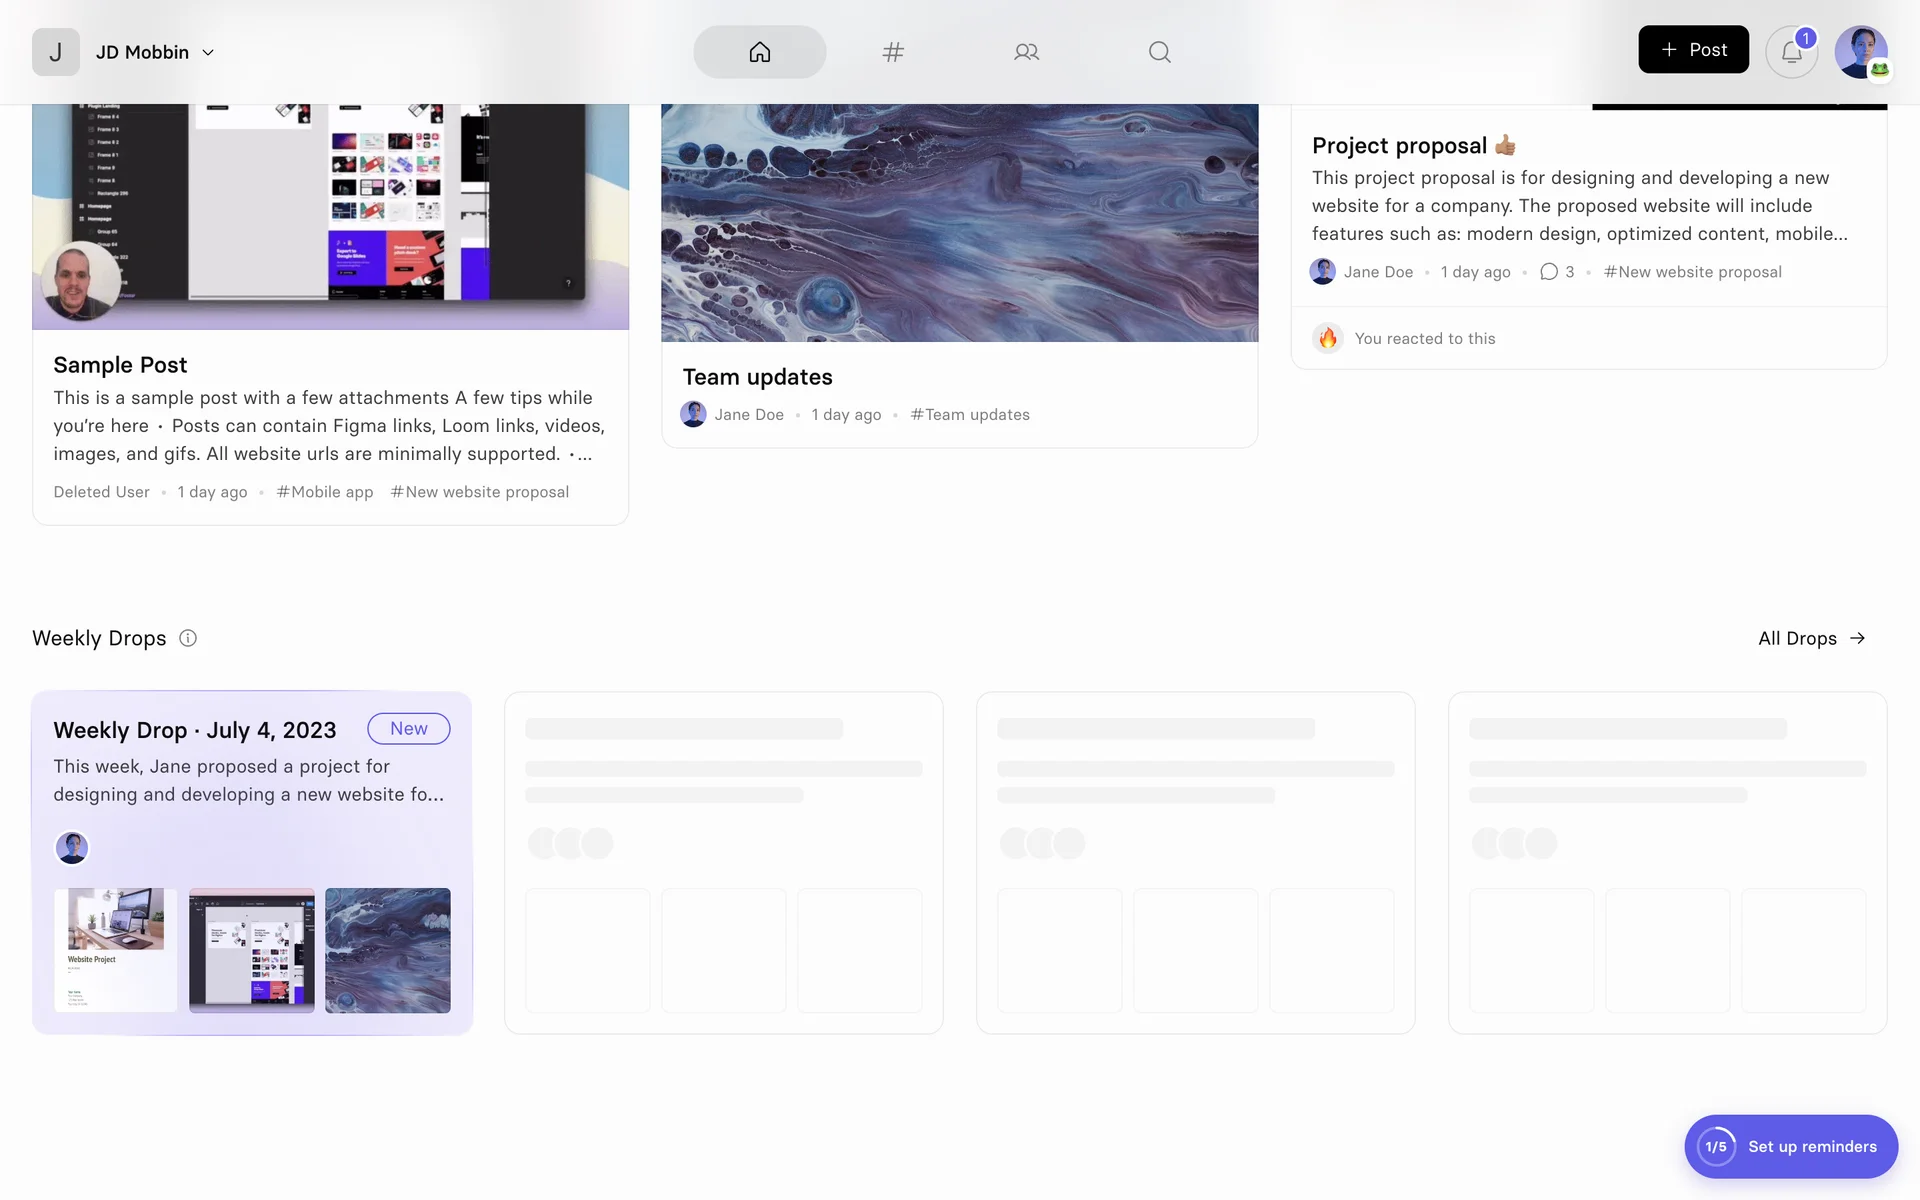This screenshot has height=1200, width=1920.
Task: Go to the Home feed tab
Action: pos(759,52)
